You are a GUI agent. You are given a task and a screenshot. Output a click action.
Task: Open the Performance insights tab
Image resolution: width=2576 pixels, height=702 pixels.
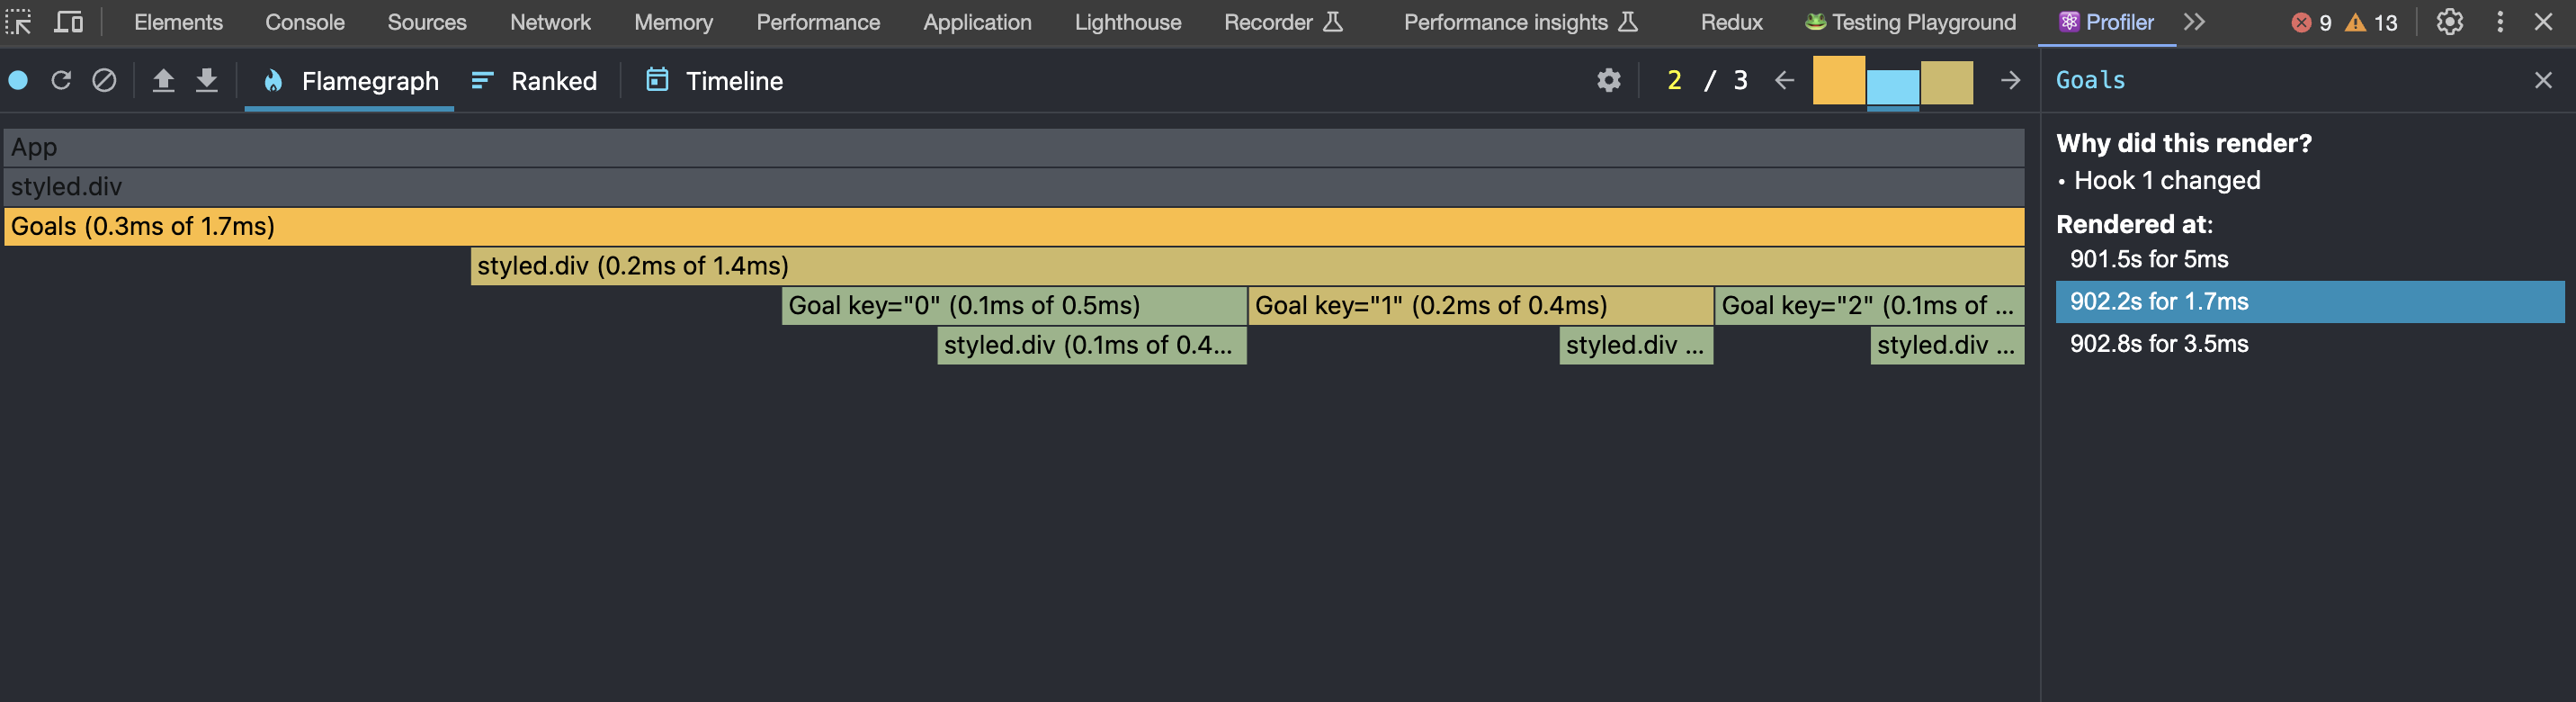click(1520, 22)
